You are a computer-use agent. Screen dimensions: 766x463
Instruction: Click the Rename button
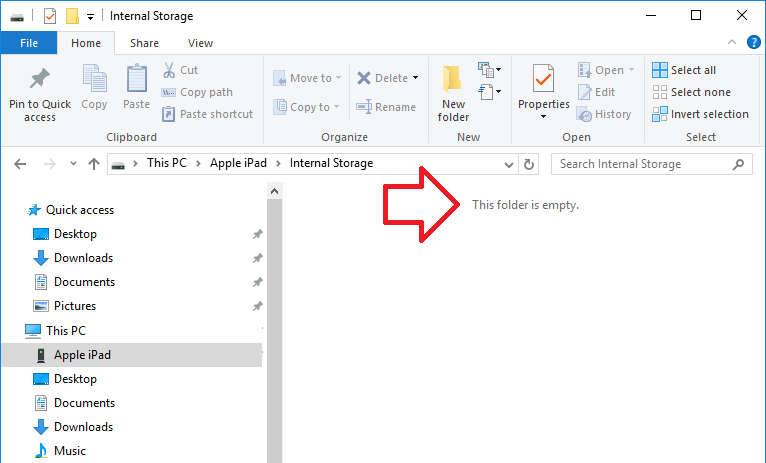point(386,107)
